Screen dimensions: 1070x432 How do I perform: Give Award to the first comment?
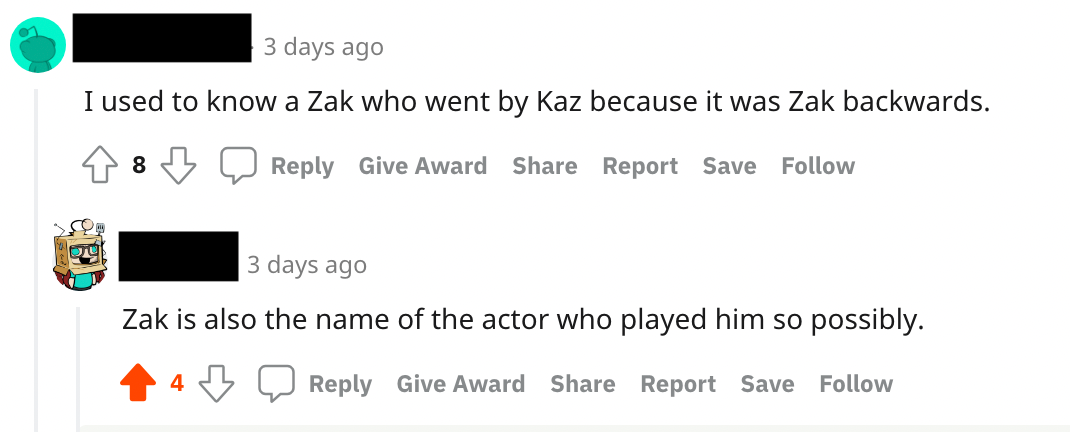422,166
